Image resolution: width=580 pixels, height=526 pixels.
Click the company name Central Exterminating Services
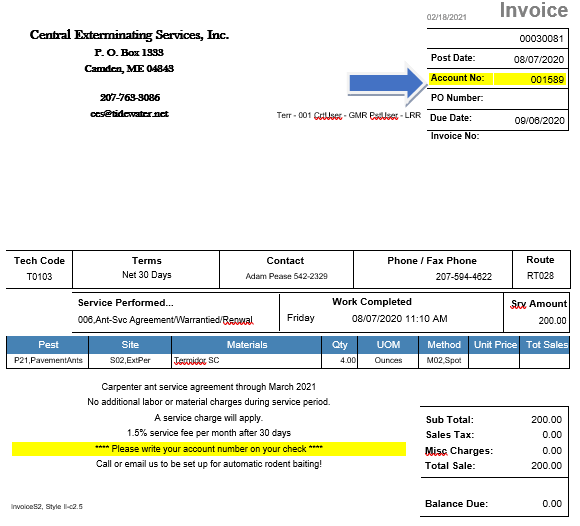129,35
